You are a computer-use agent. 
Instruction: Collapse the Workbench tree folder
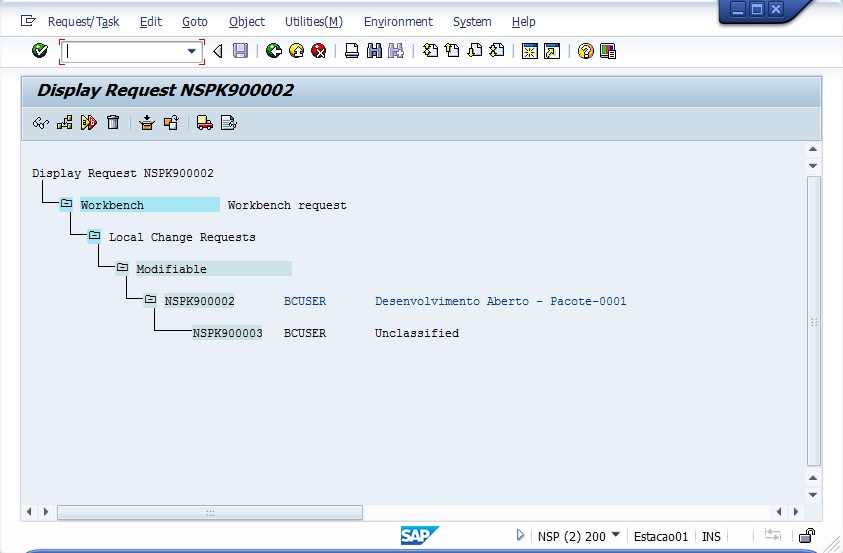coord(66,205)
